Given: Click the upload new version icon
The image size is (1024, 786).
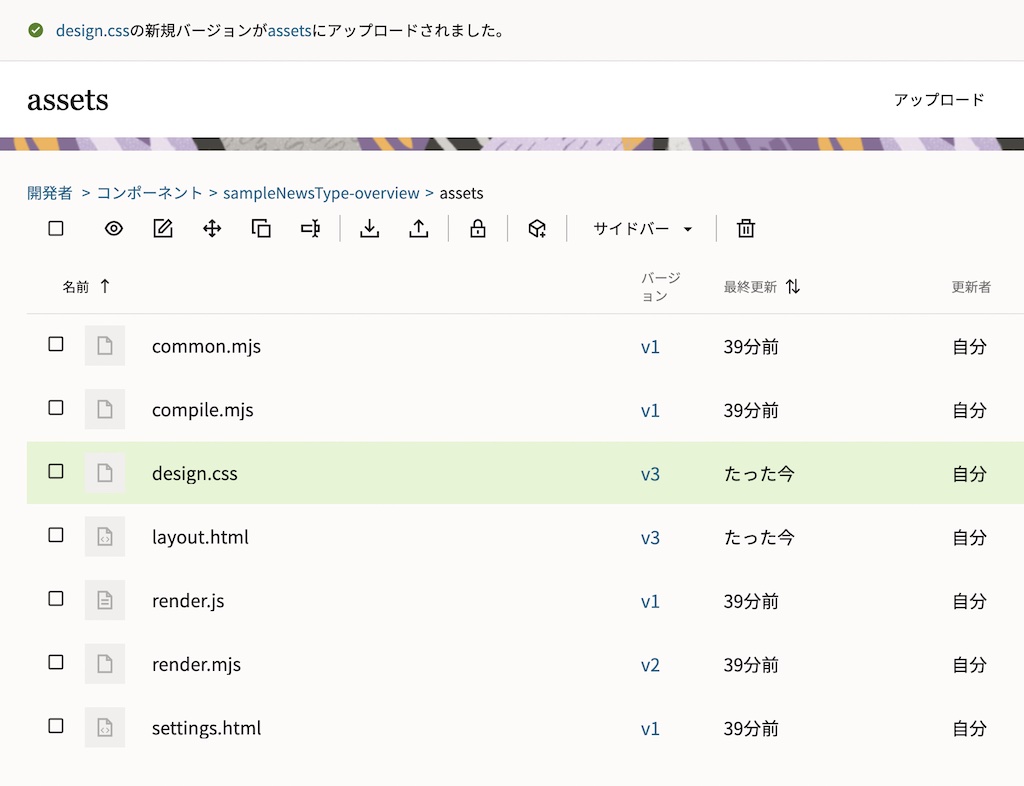Looking at the screenshot, I should pos(419,229).
